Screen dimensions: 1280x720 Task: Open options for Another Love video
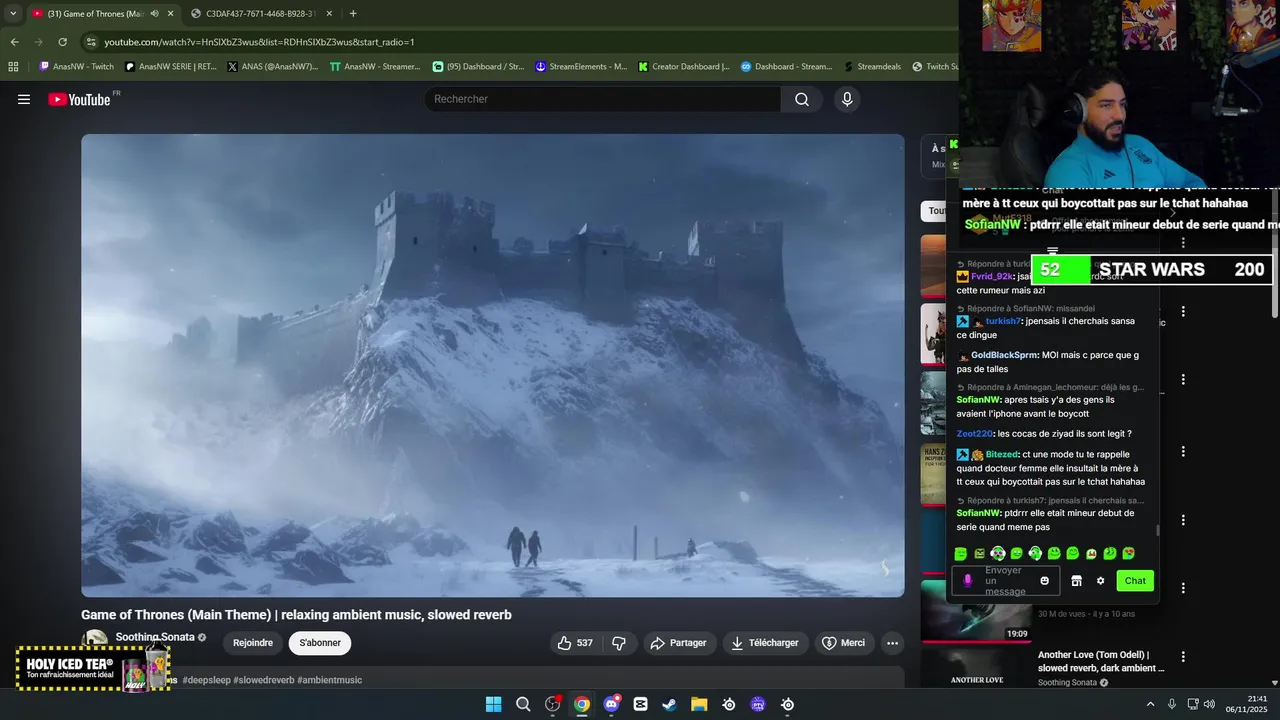click(x=1183, y=657)
